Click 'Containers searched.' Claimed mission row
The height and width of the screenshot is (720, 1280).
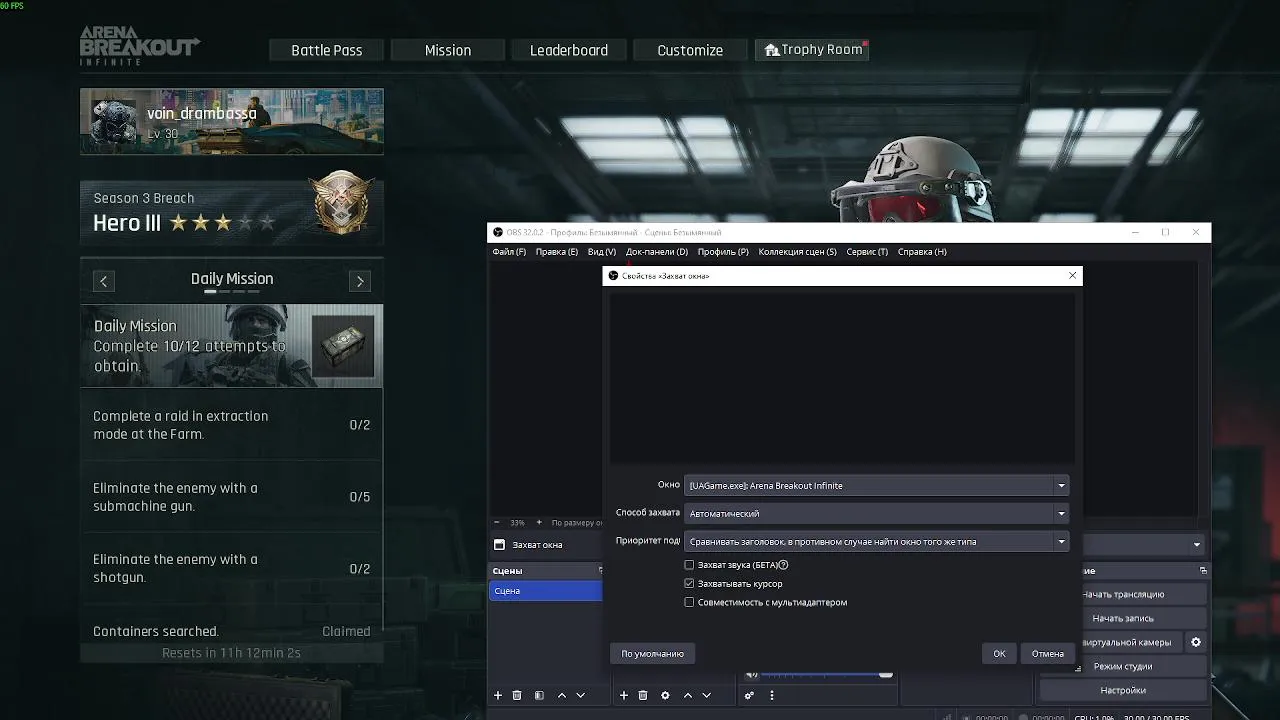(x=231, y=631)
